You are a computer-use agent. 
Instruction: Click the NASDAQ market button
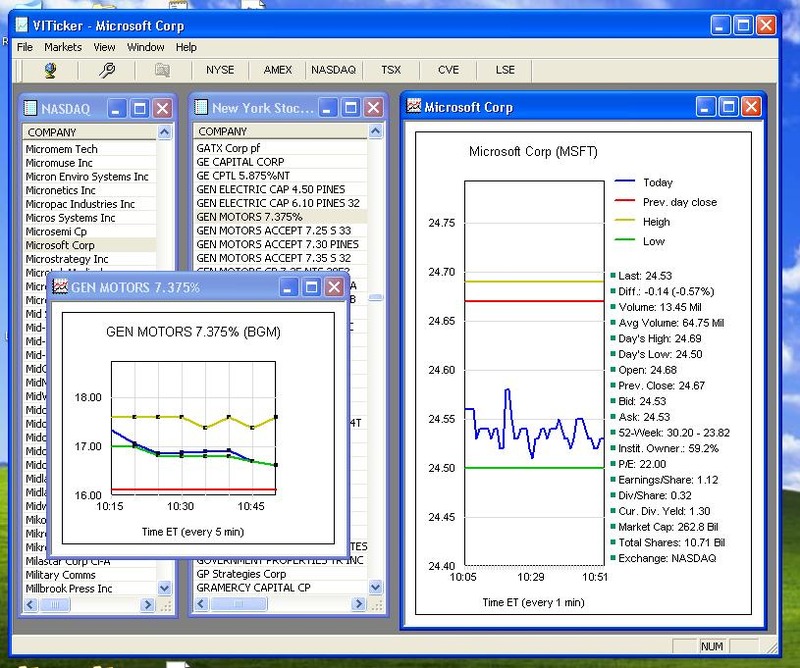pyautogui.click(x=333, y=69)
